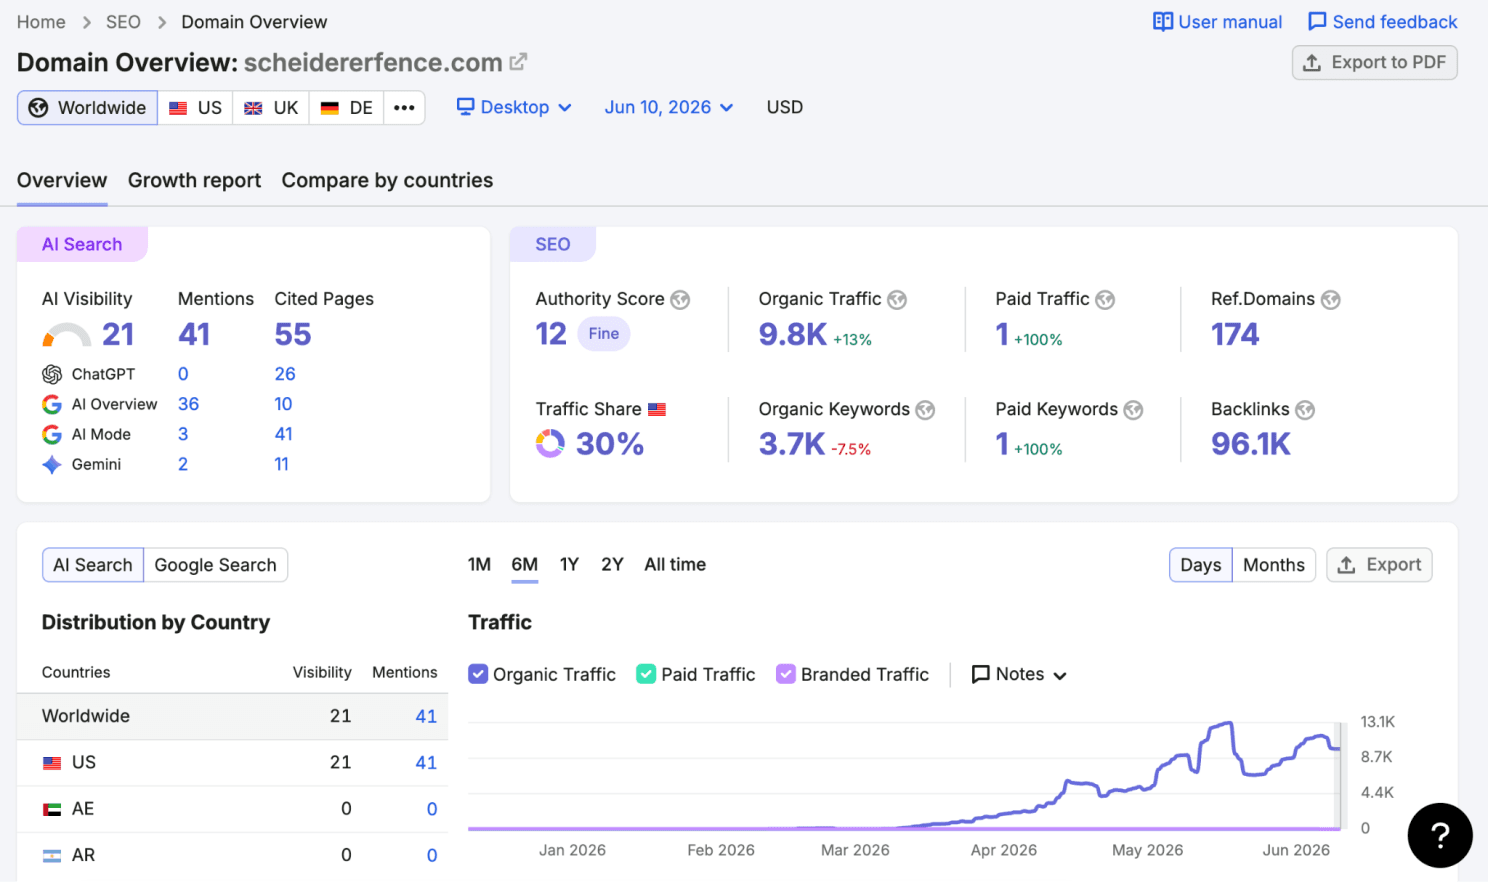The height and width of the screenshot is (882, 1488).
Task: Click the ChatGPT logo icon
Action: coord(52,374)
